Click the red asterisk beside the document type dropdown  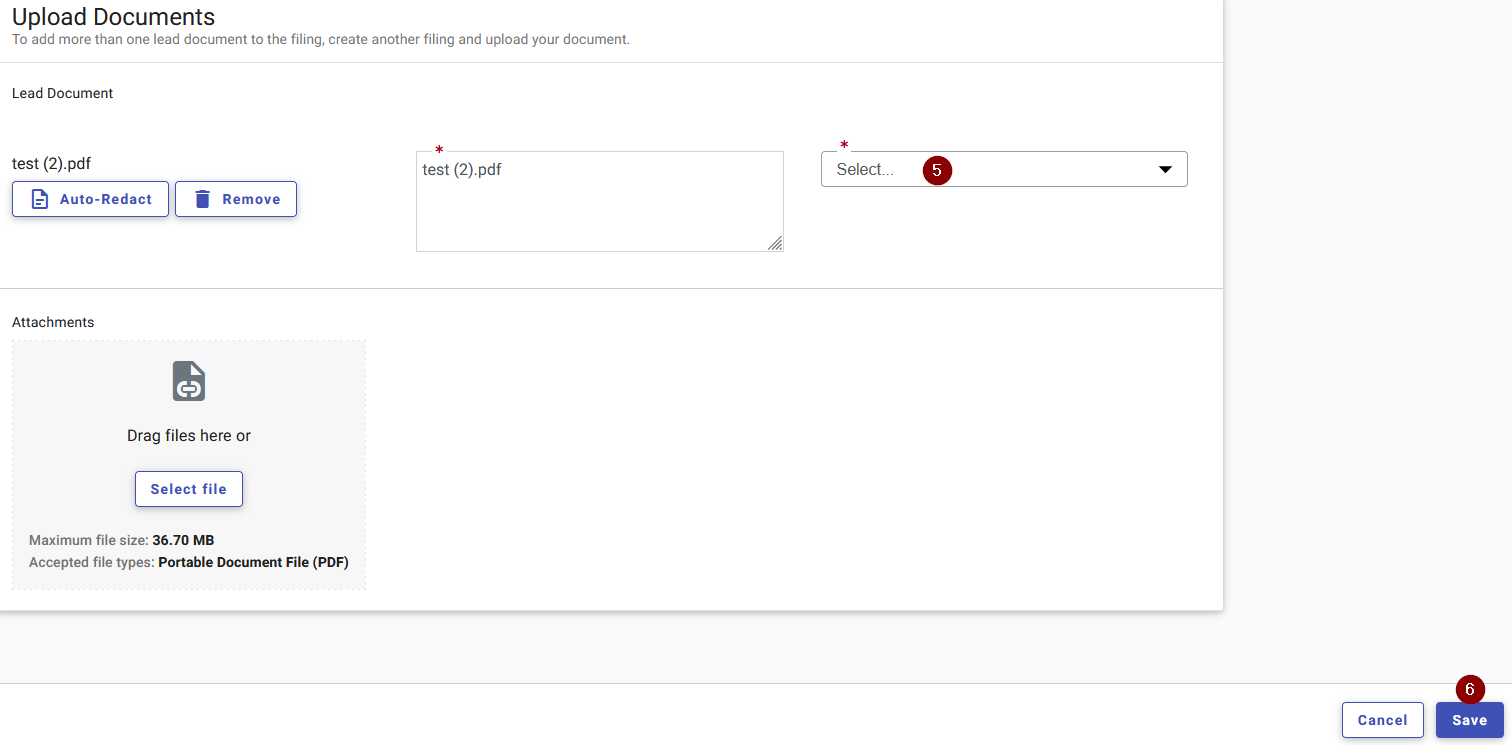844,145
